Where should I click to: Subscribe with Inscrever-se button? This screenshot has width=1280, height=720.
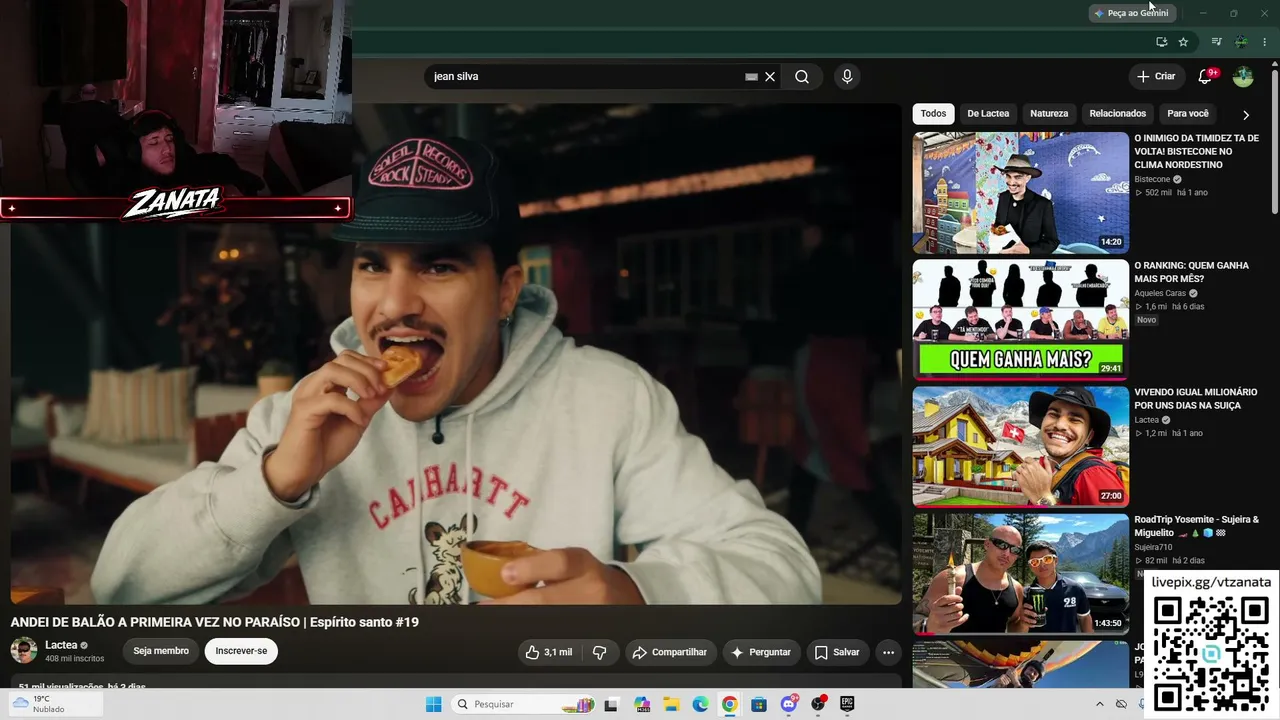point(241,651)
